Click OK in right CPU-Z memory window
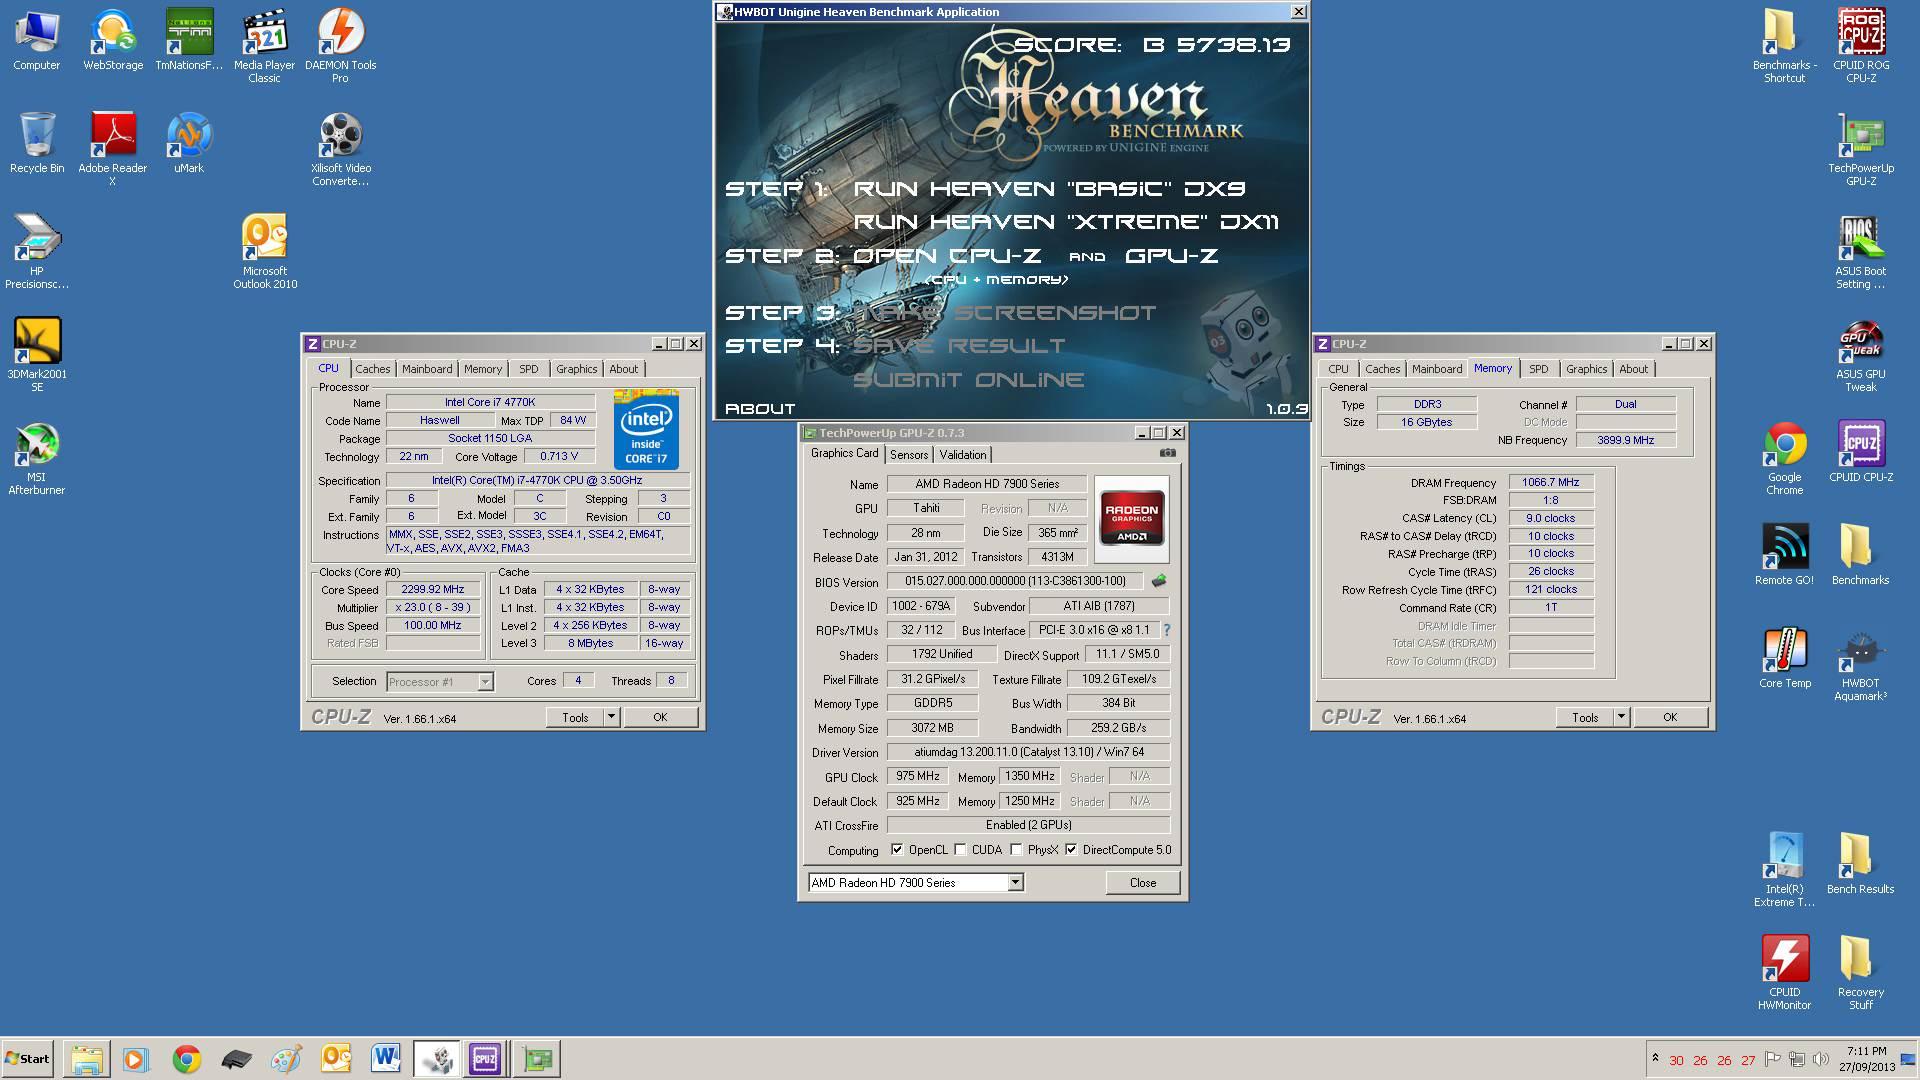The image size is (1920, 1080). (1670, 717)
